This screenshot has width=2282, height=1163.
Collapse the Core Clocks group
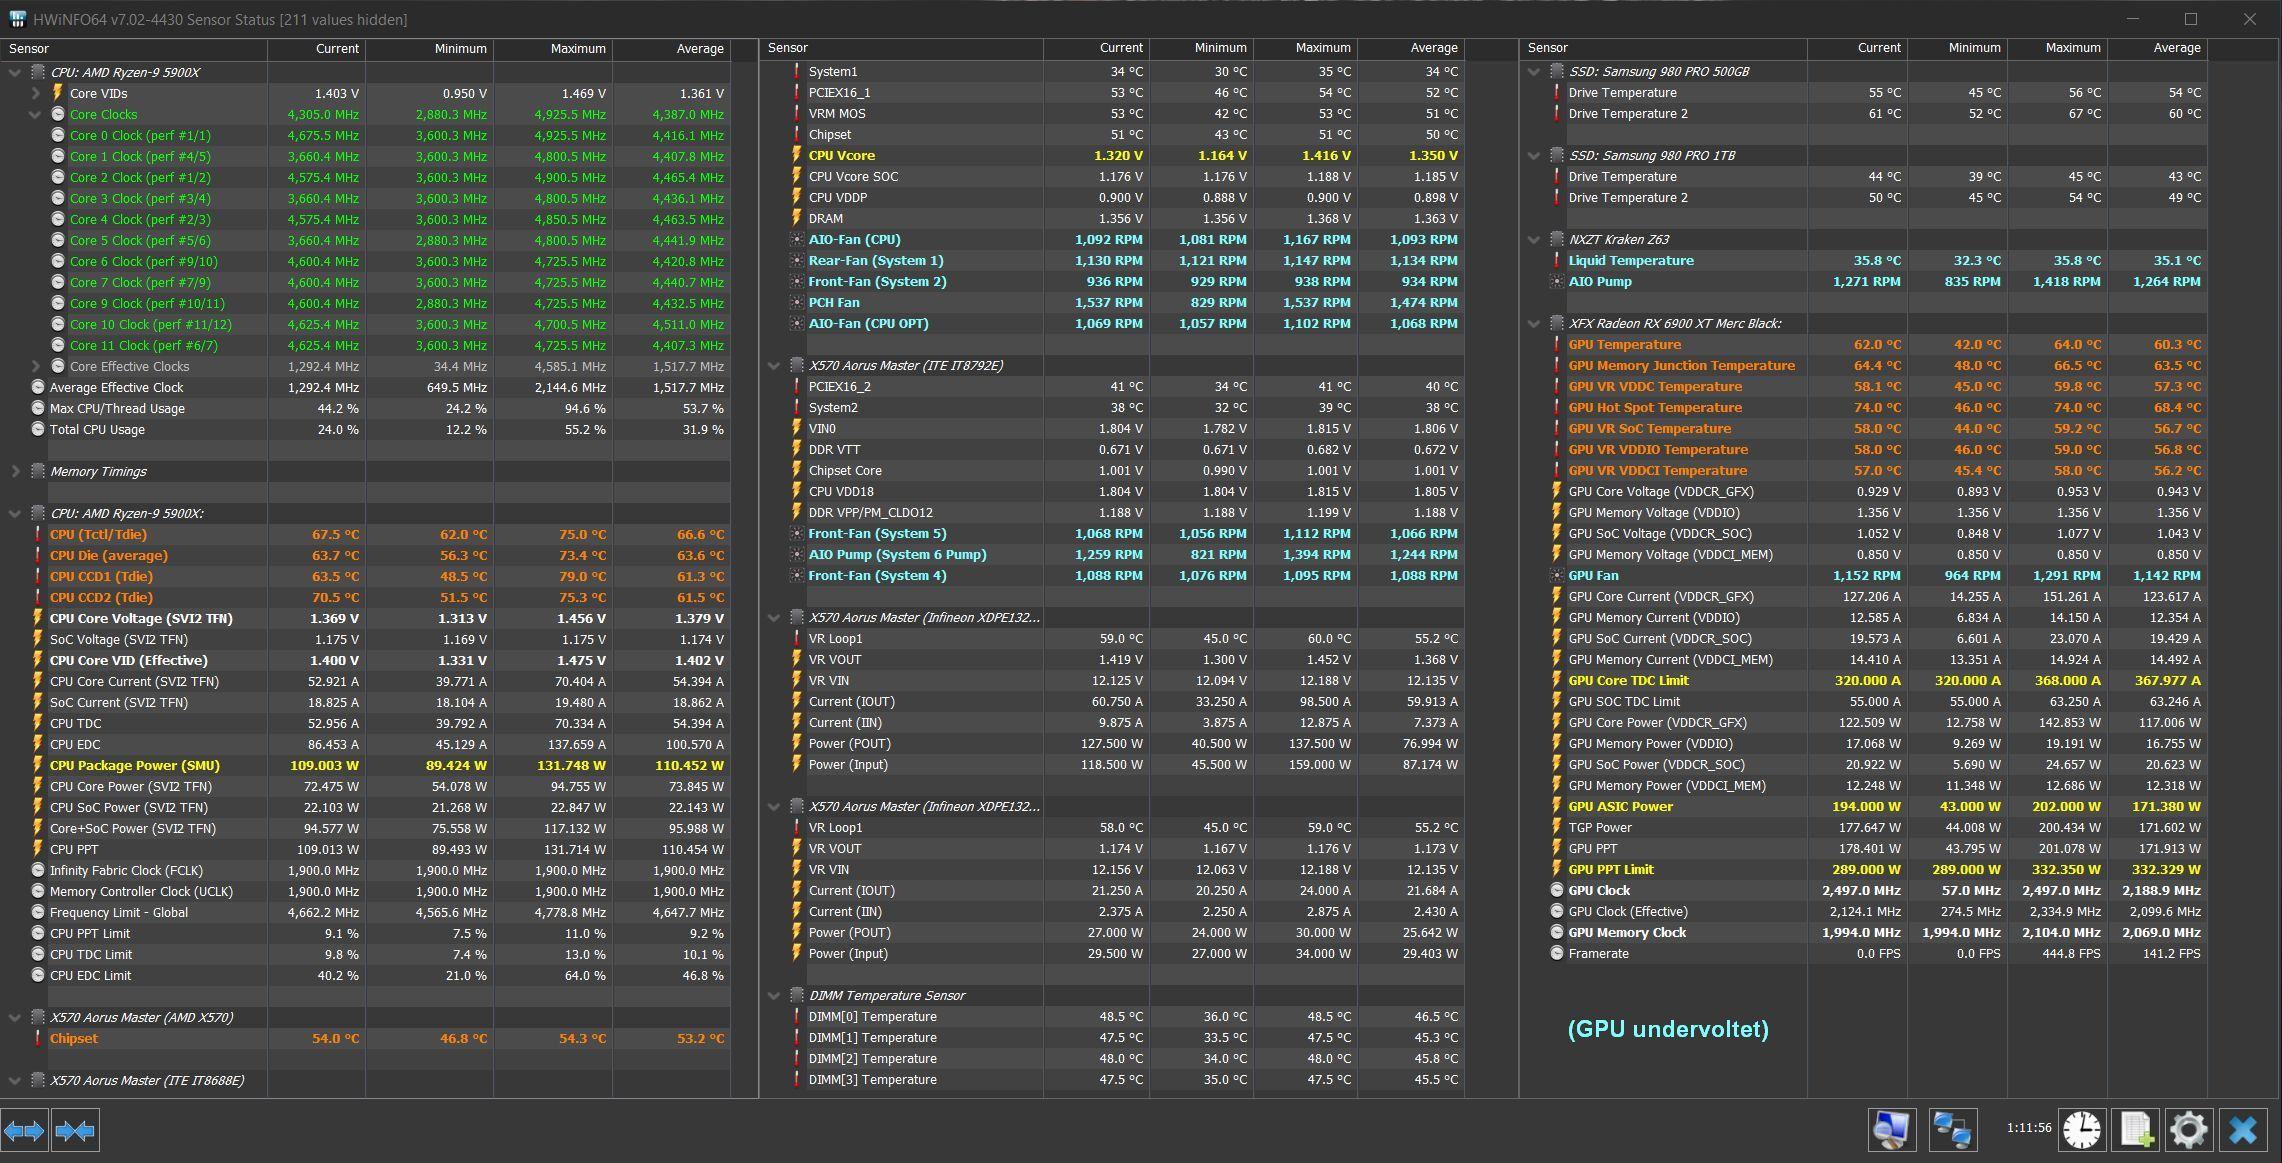pos(36,114)
